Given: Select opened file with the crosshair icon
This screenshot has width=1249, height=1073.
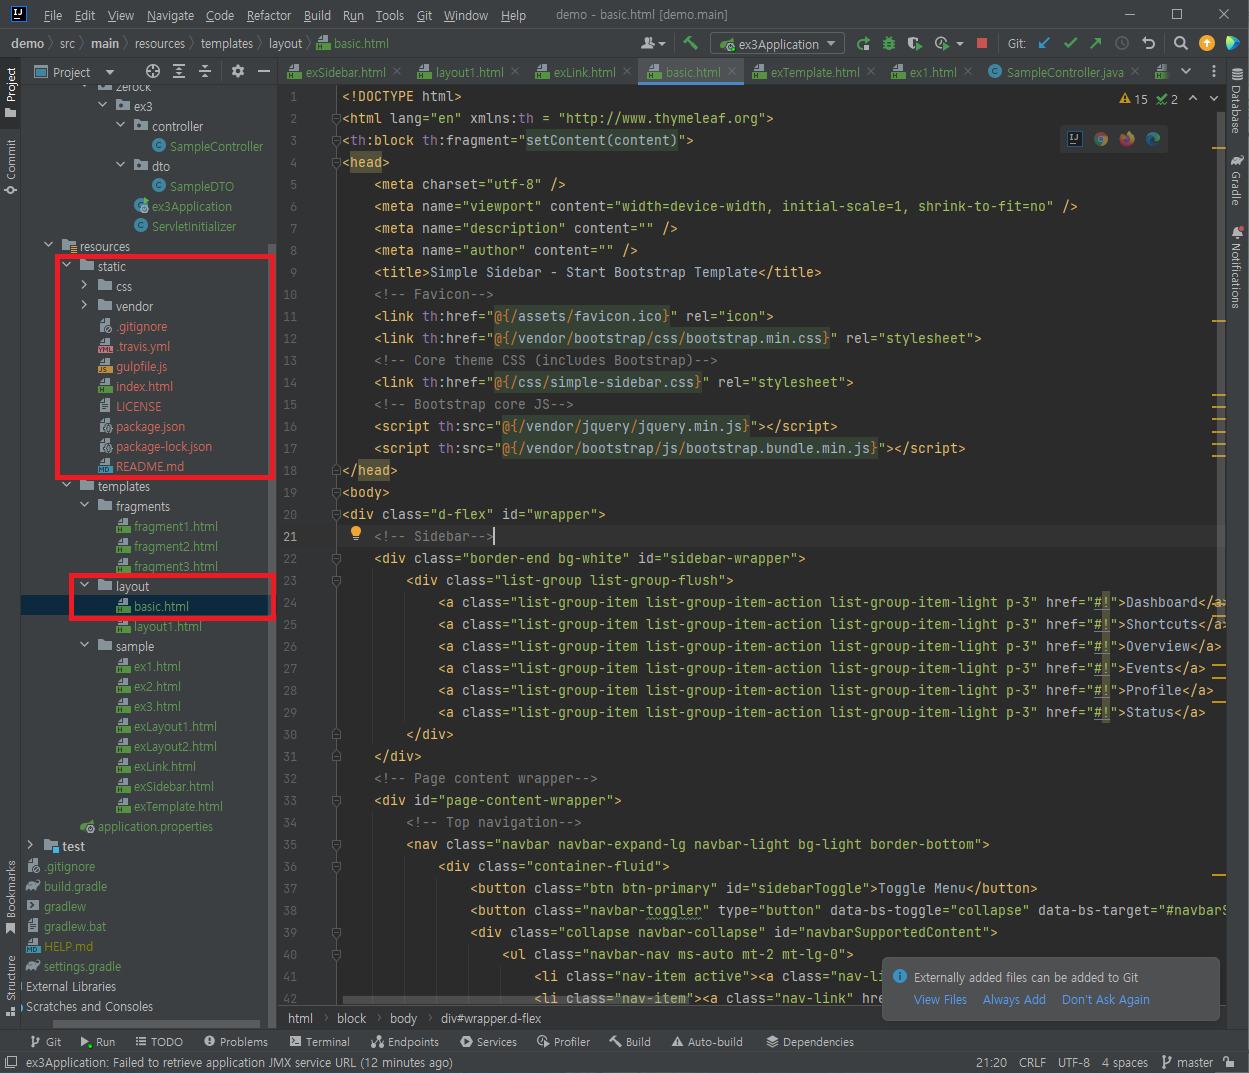Looking at the screenshot, I should coord(152,71).
